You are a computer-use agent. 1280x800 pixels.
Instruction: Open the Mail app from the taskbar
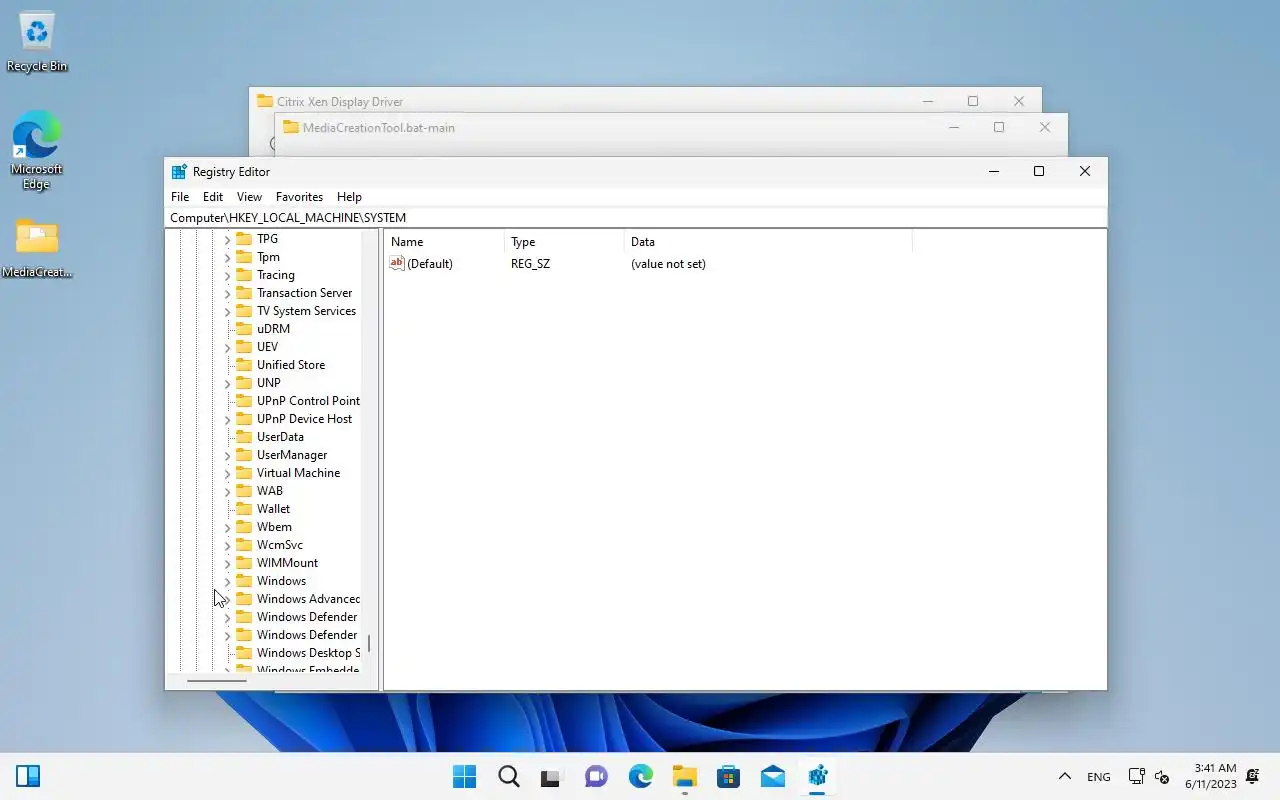pyautogui.click(x=772, y=776)
